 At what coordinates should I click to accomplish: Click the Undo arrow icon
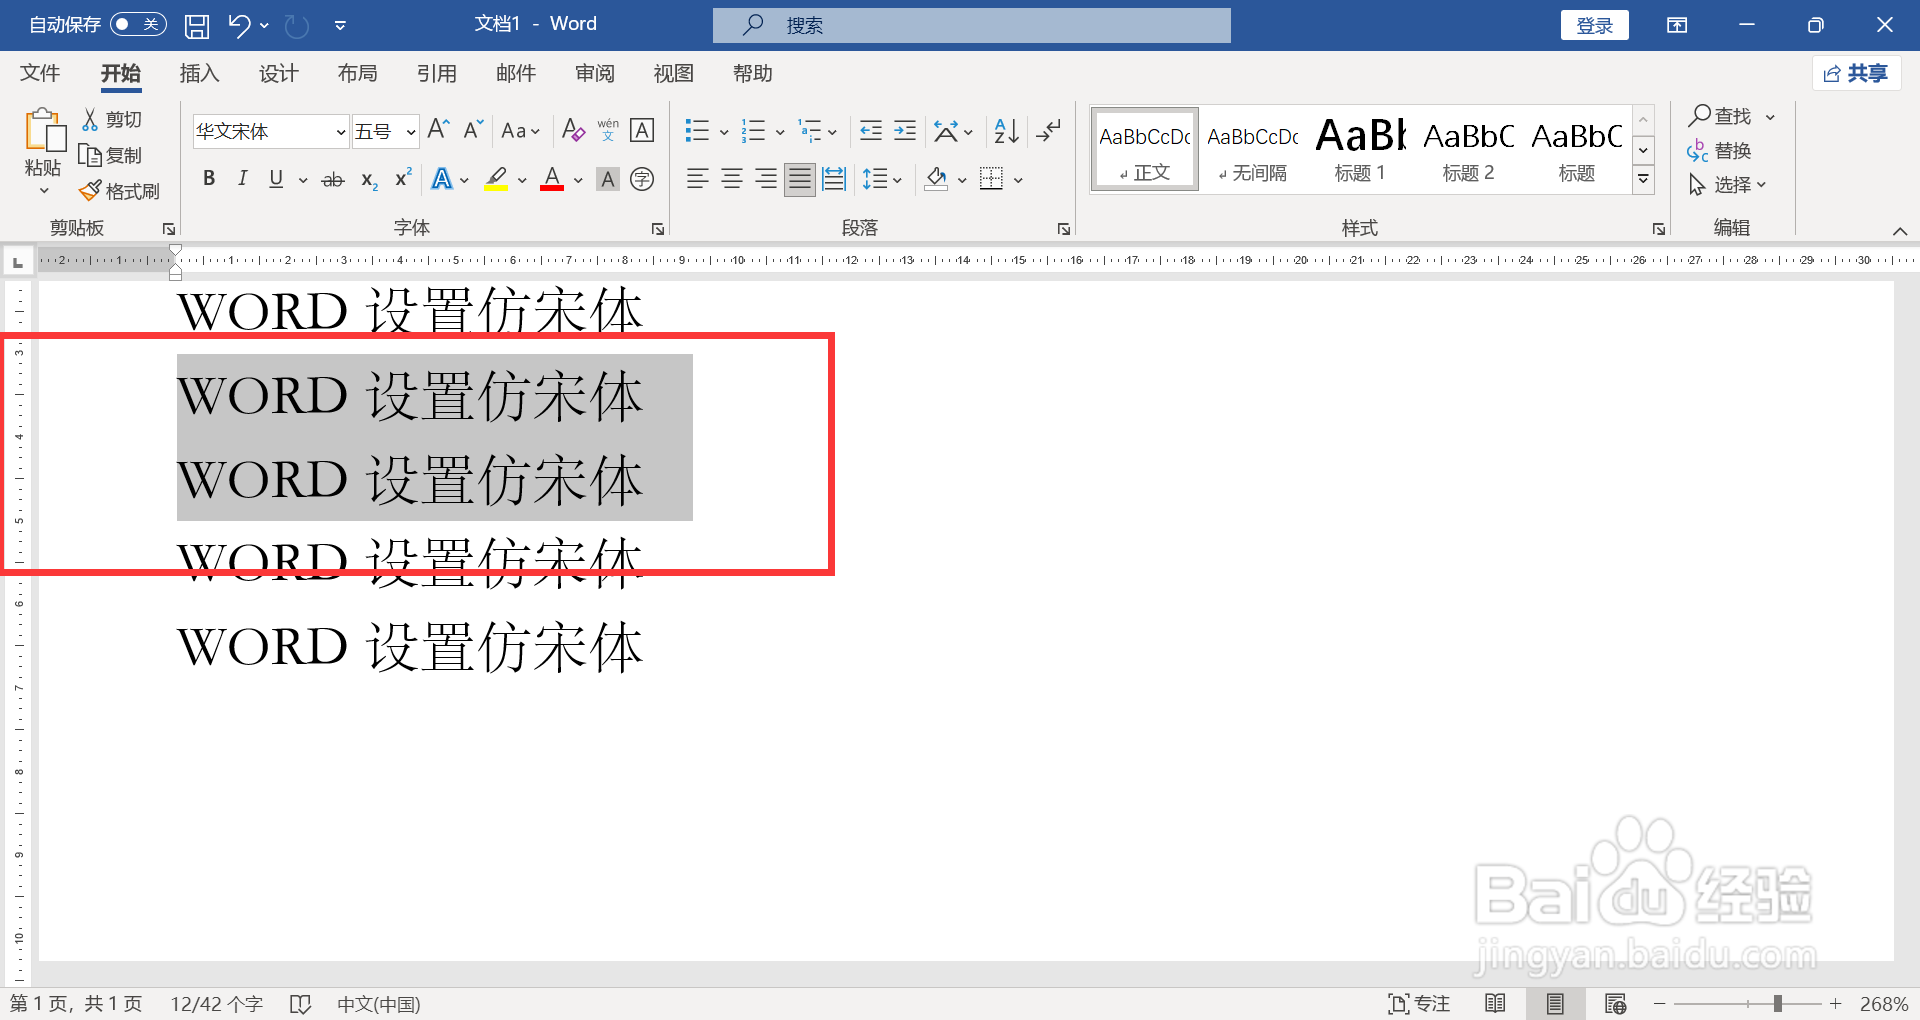pyautogui.click(x=238, y=26)
